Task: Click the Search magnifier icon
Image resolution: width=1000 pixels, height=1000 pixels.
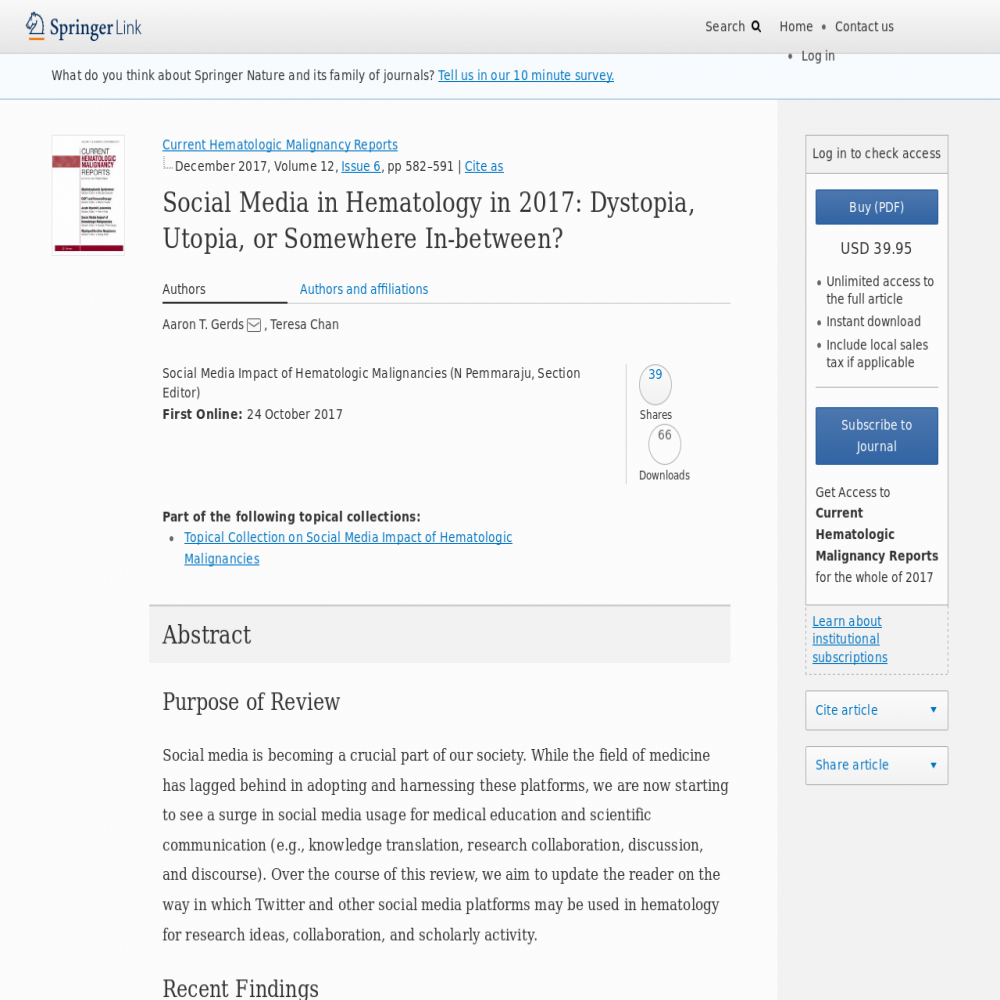Action: point(756,27)
